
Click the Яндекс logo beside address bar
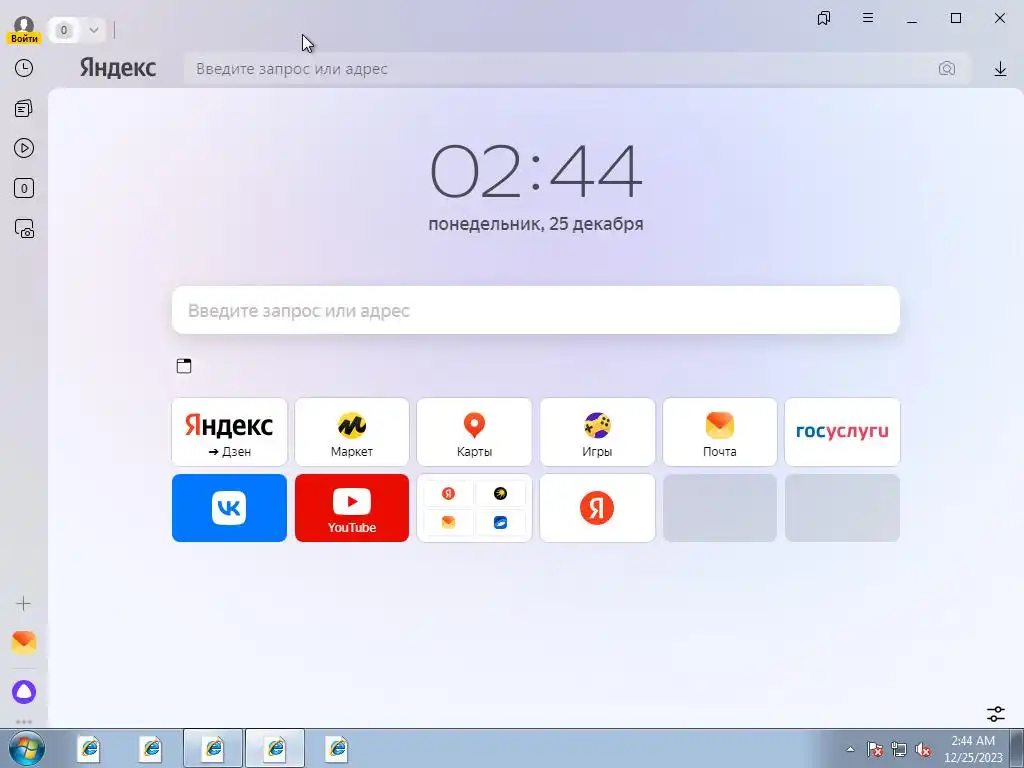click(x=118, y=68)
